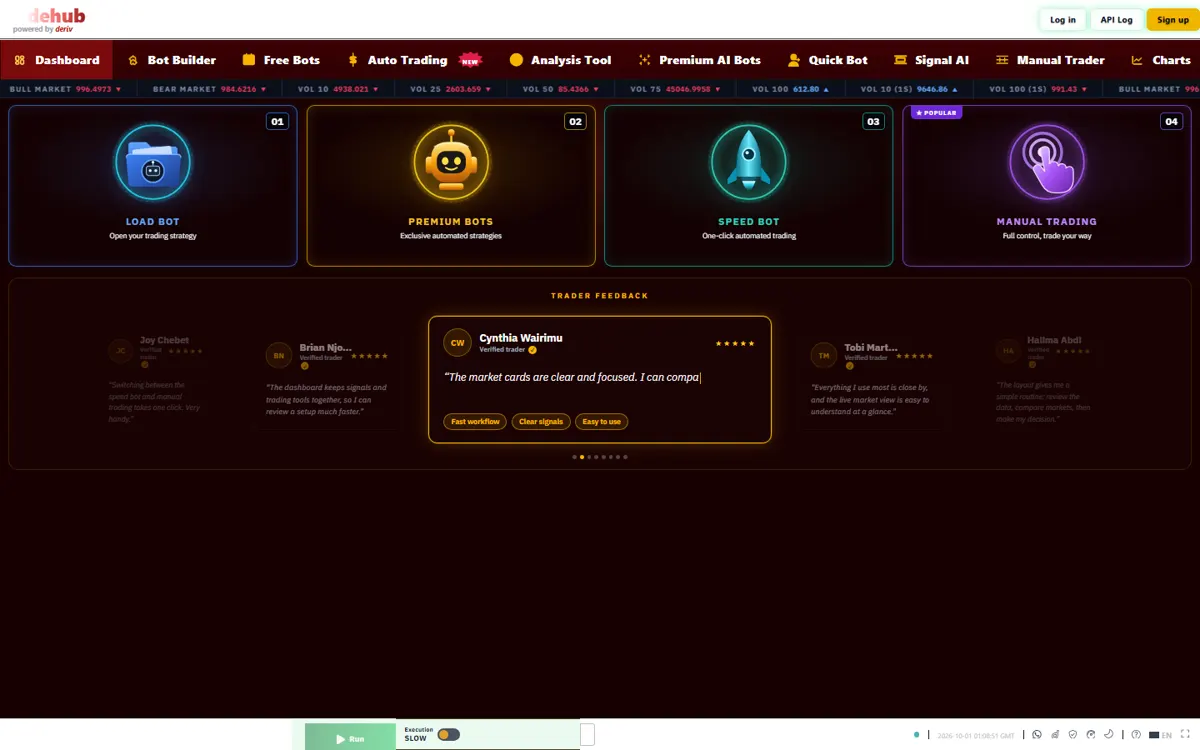Click the green network status dot
This screenshot has width=1200, height=750.
point(916,735)
